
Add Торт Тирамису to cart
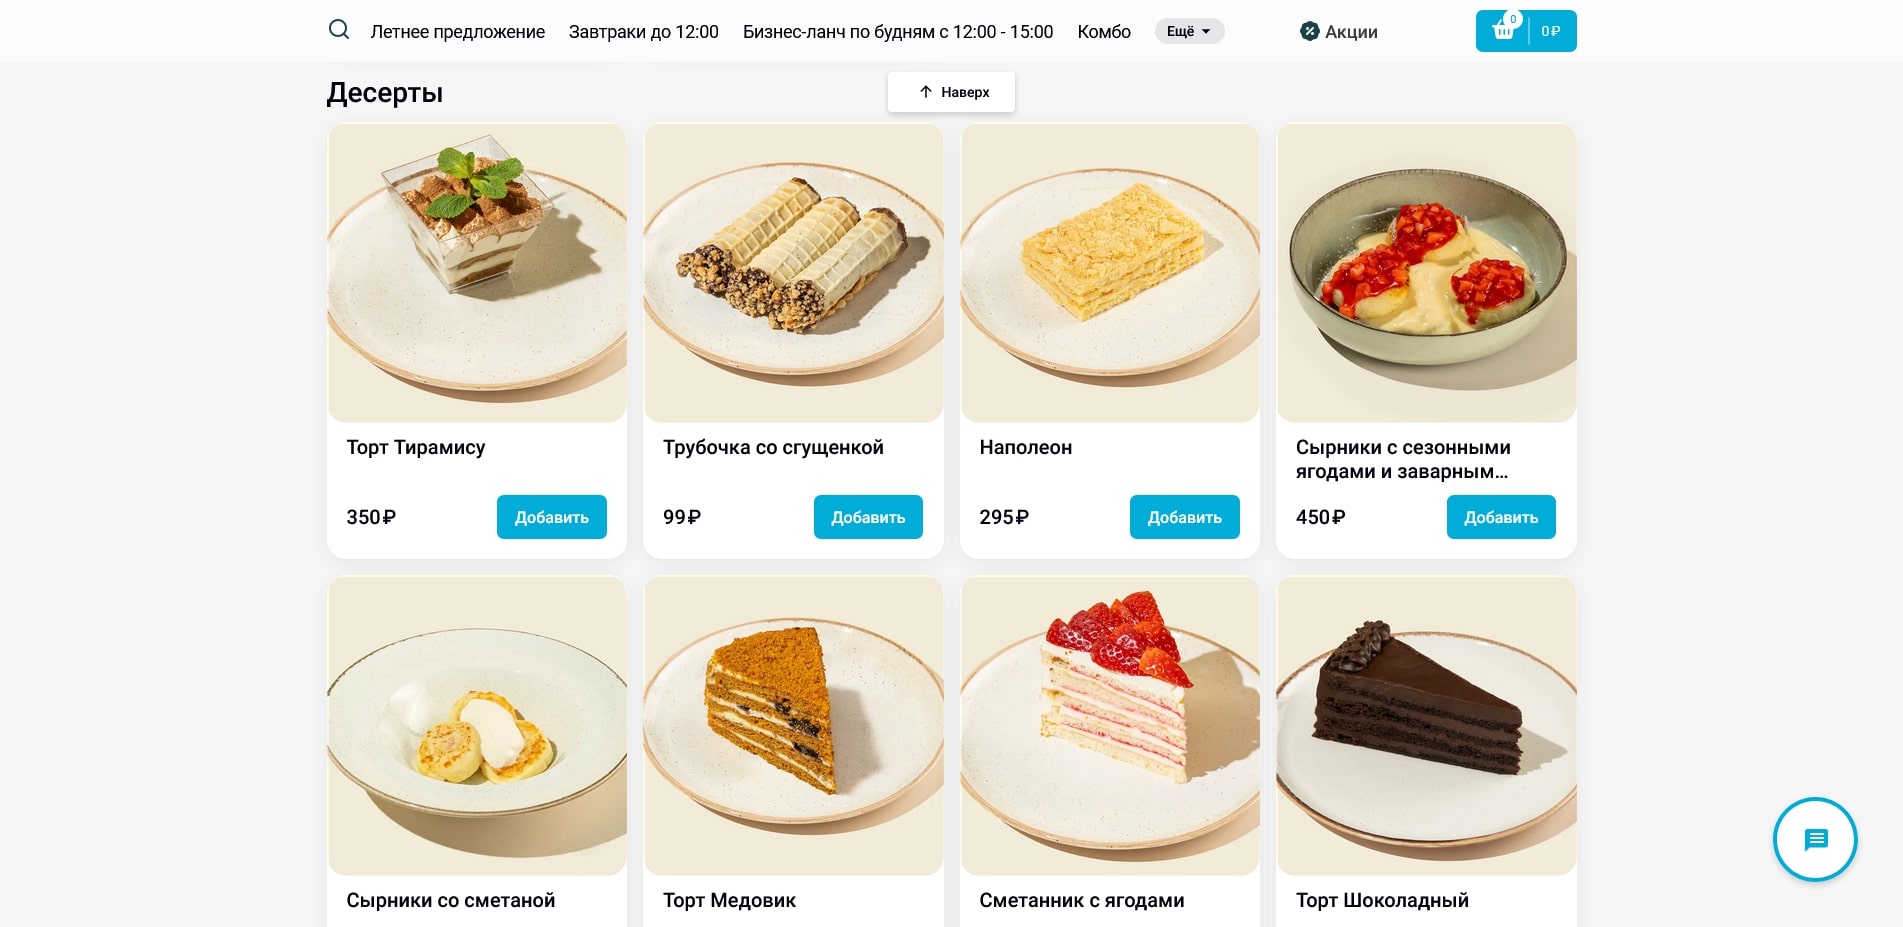(x=552, y=517)
